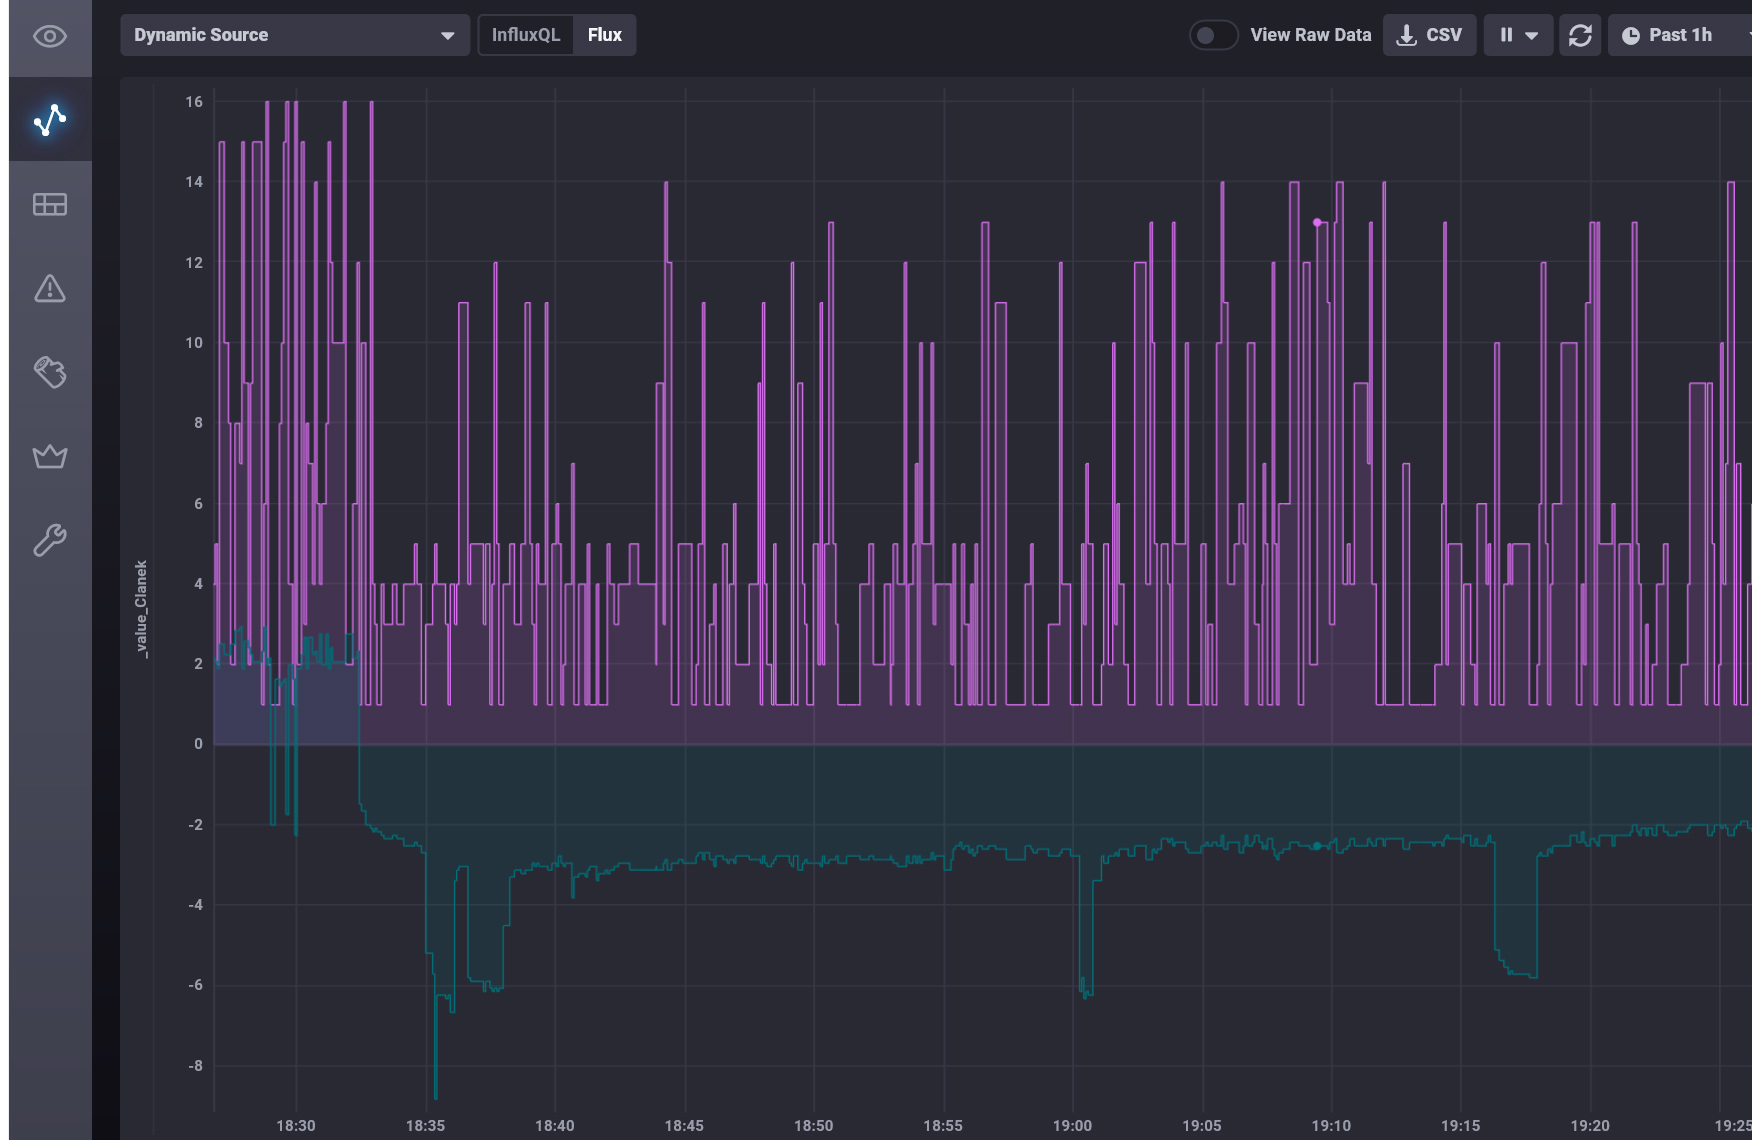Click the _value_Clanek y-axis label
This screenshot has height=1140, width=1752.
141,608
